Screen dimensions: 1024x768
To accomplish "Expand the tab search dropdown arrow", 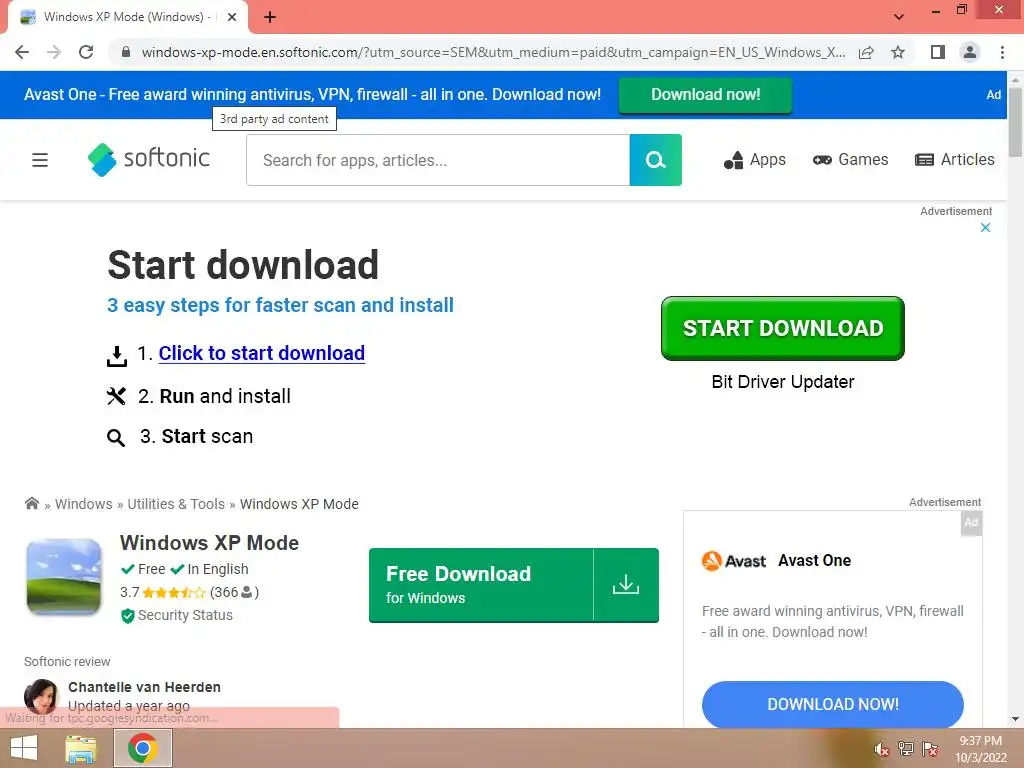I will (x=899, y=17).
